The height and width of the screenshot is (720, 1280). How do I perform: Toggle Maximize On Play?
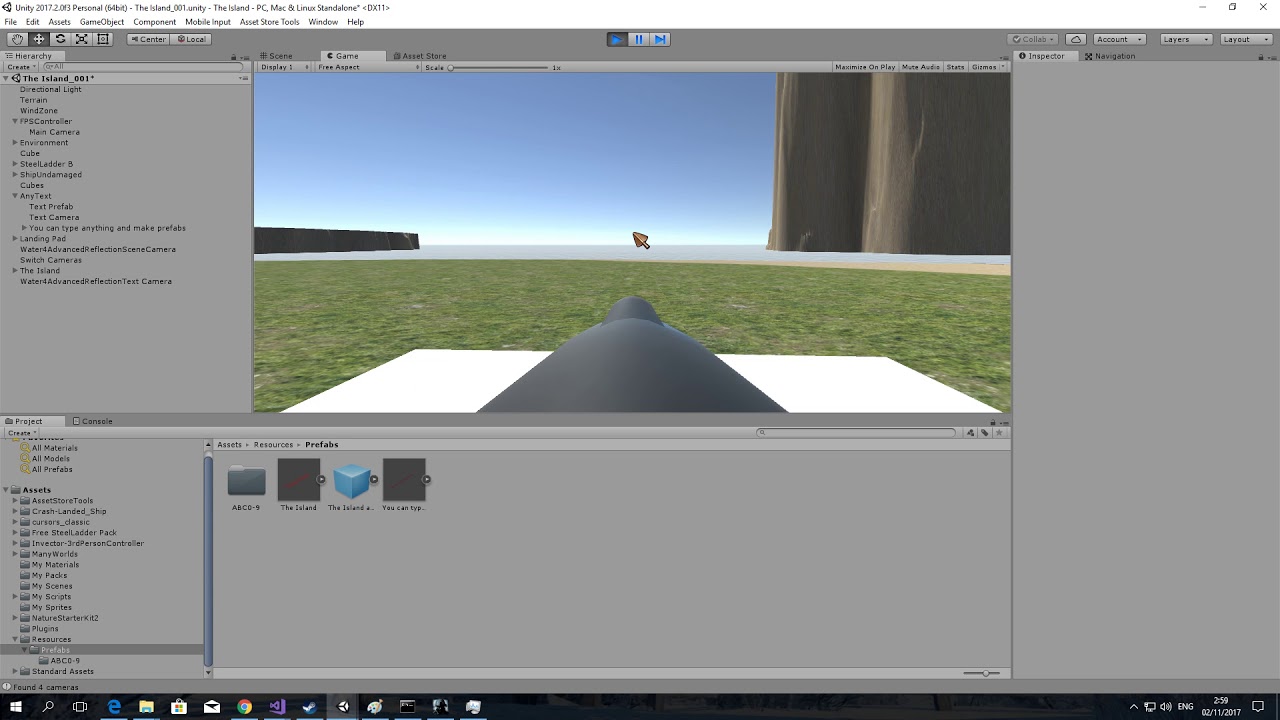pos(865,67)
